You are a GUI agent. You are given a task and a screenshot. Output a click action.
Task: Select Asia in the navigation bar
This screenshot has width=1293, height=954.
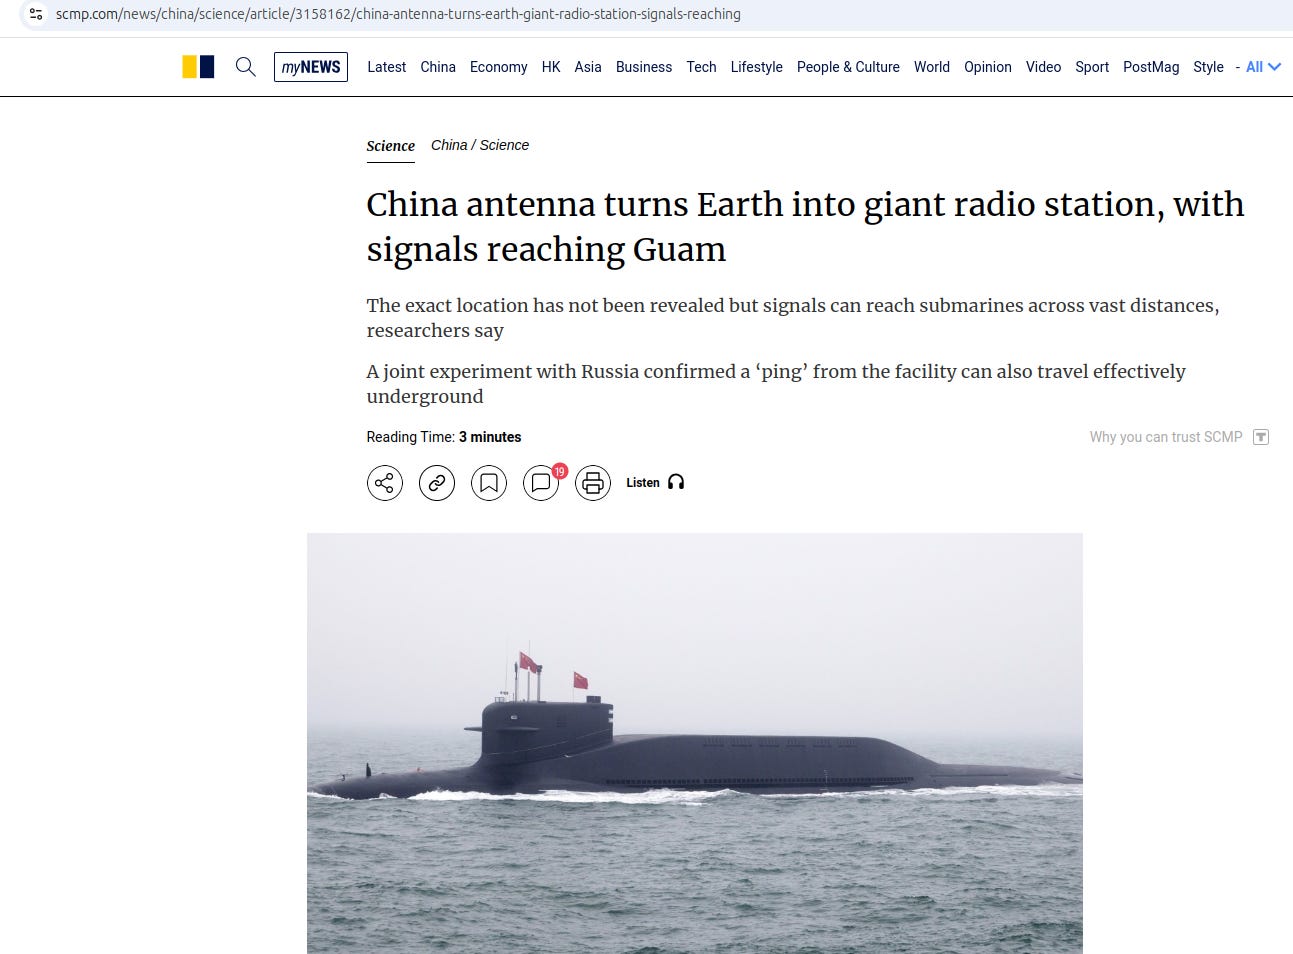coord(588,67)
